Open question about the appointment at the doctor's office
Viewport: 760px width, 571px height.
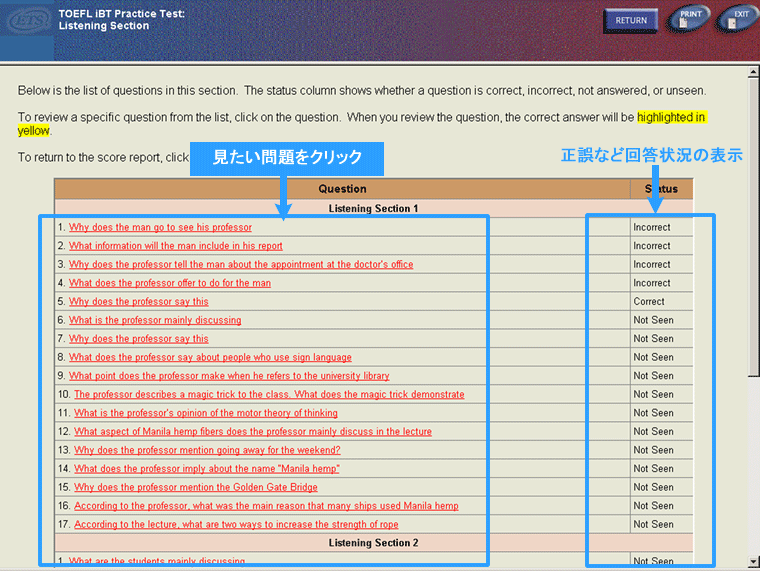click(x=241, y=264)
